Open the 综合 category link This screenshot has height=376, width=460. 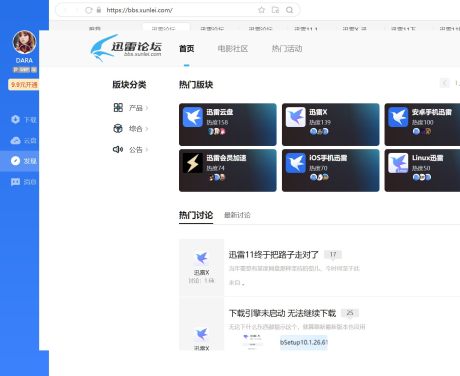click(136, 129)
